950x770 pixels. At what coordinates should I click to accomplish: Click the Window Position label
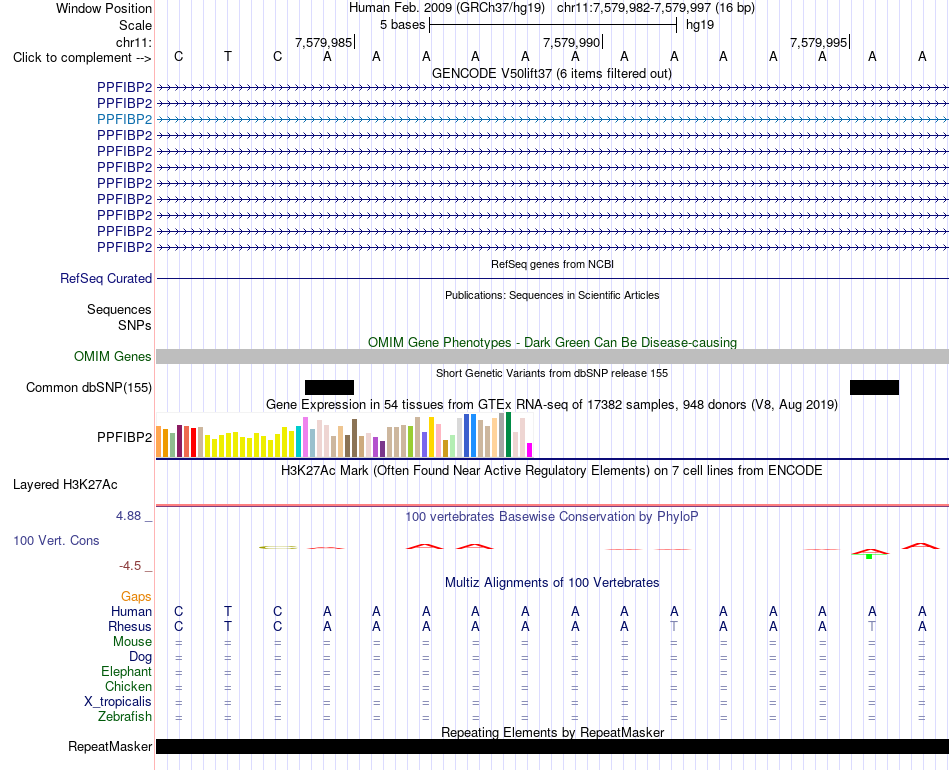[104, 8]
